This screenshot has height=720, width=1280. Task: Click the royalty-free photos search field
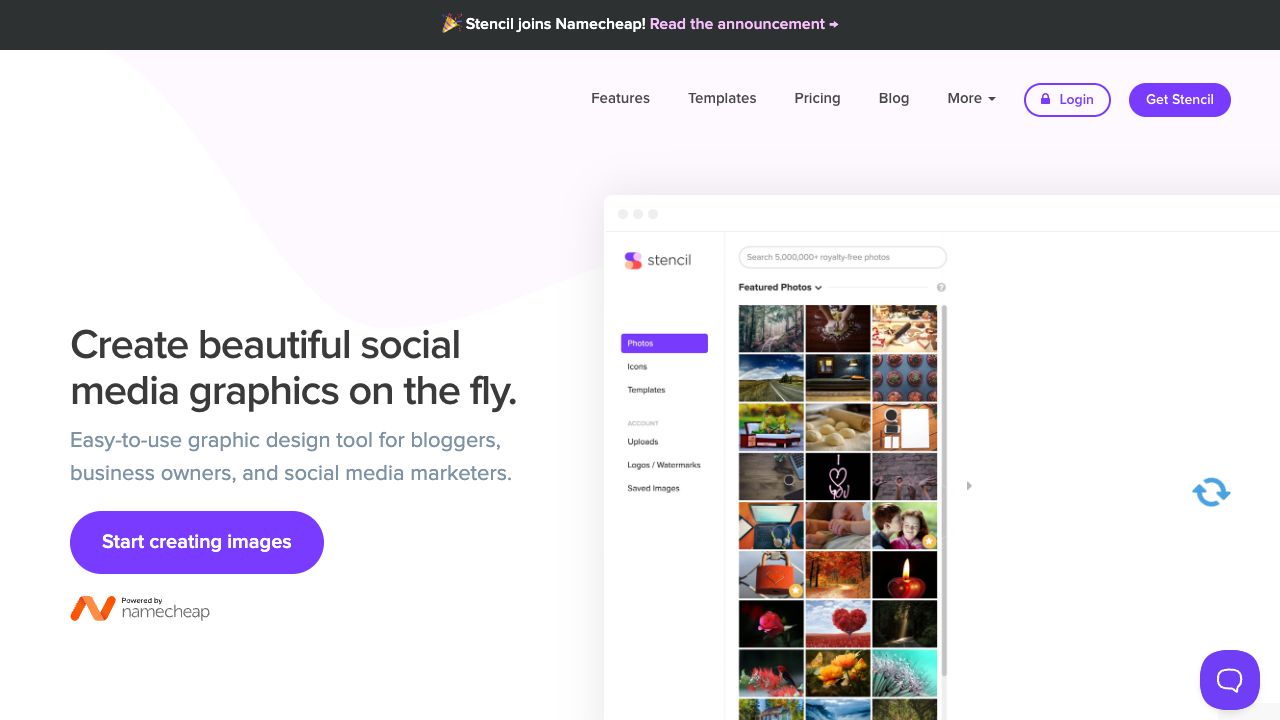pyautogui.click(x=842, y=257)
